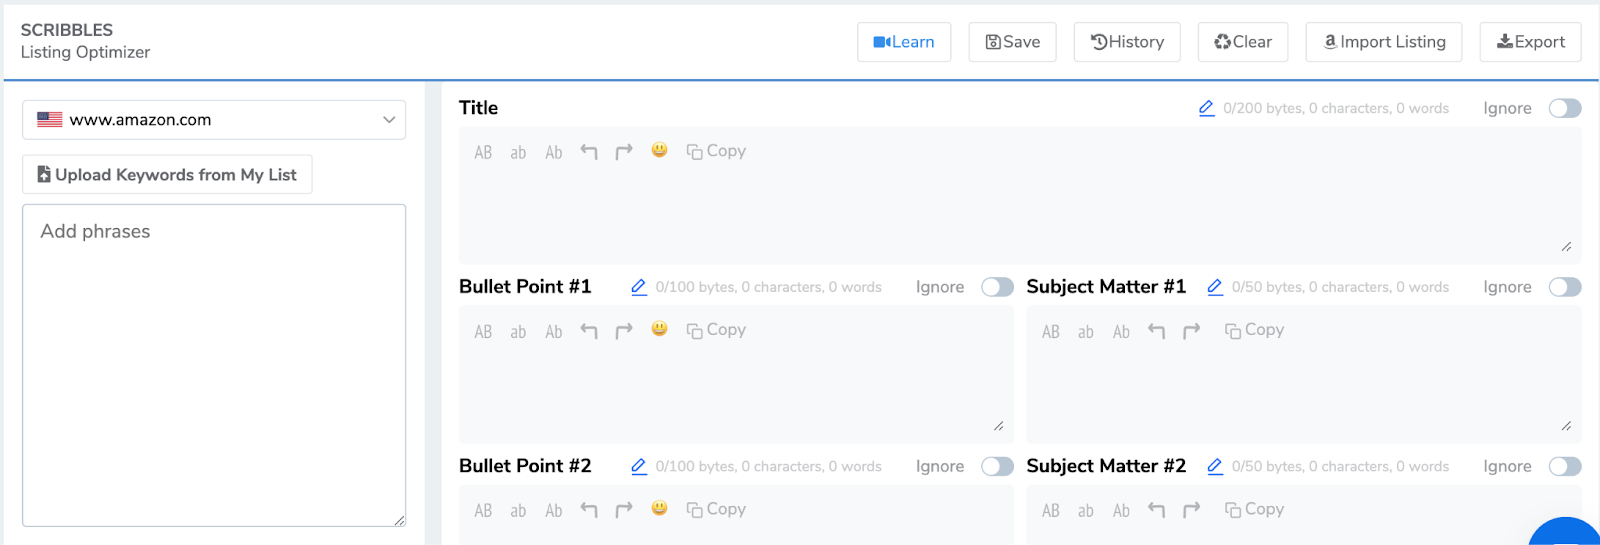Click the lowercase ab icon in Title toolbar
Viewport: 1600px width, 545px height.
pos(518,152)
